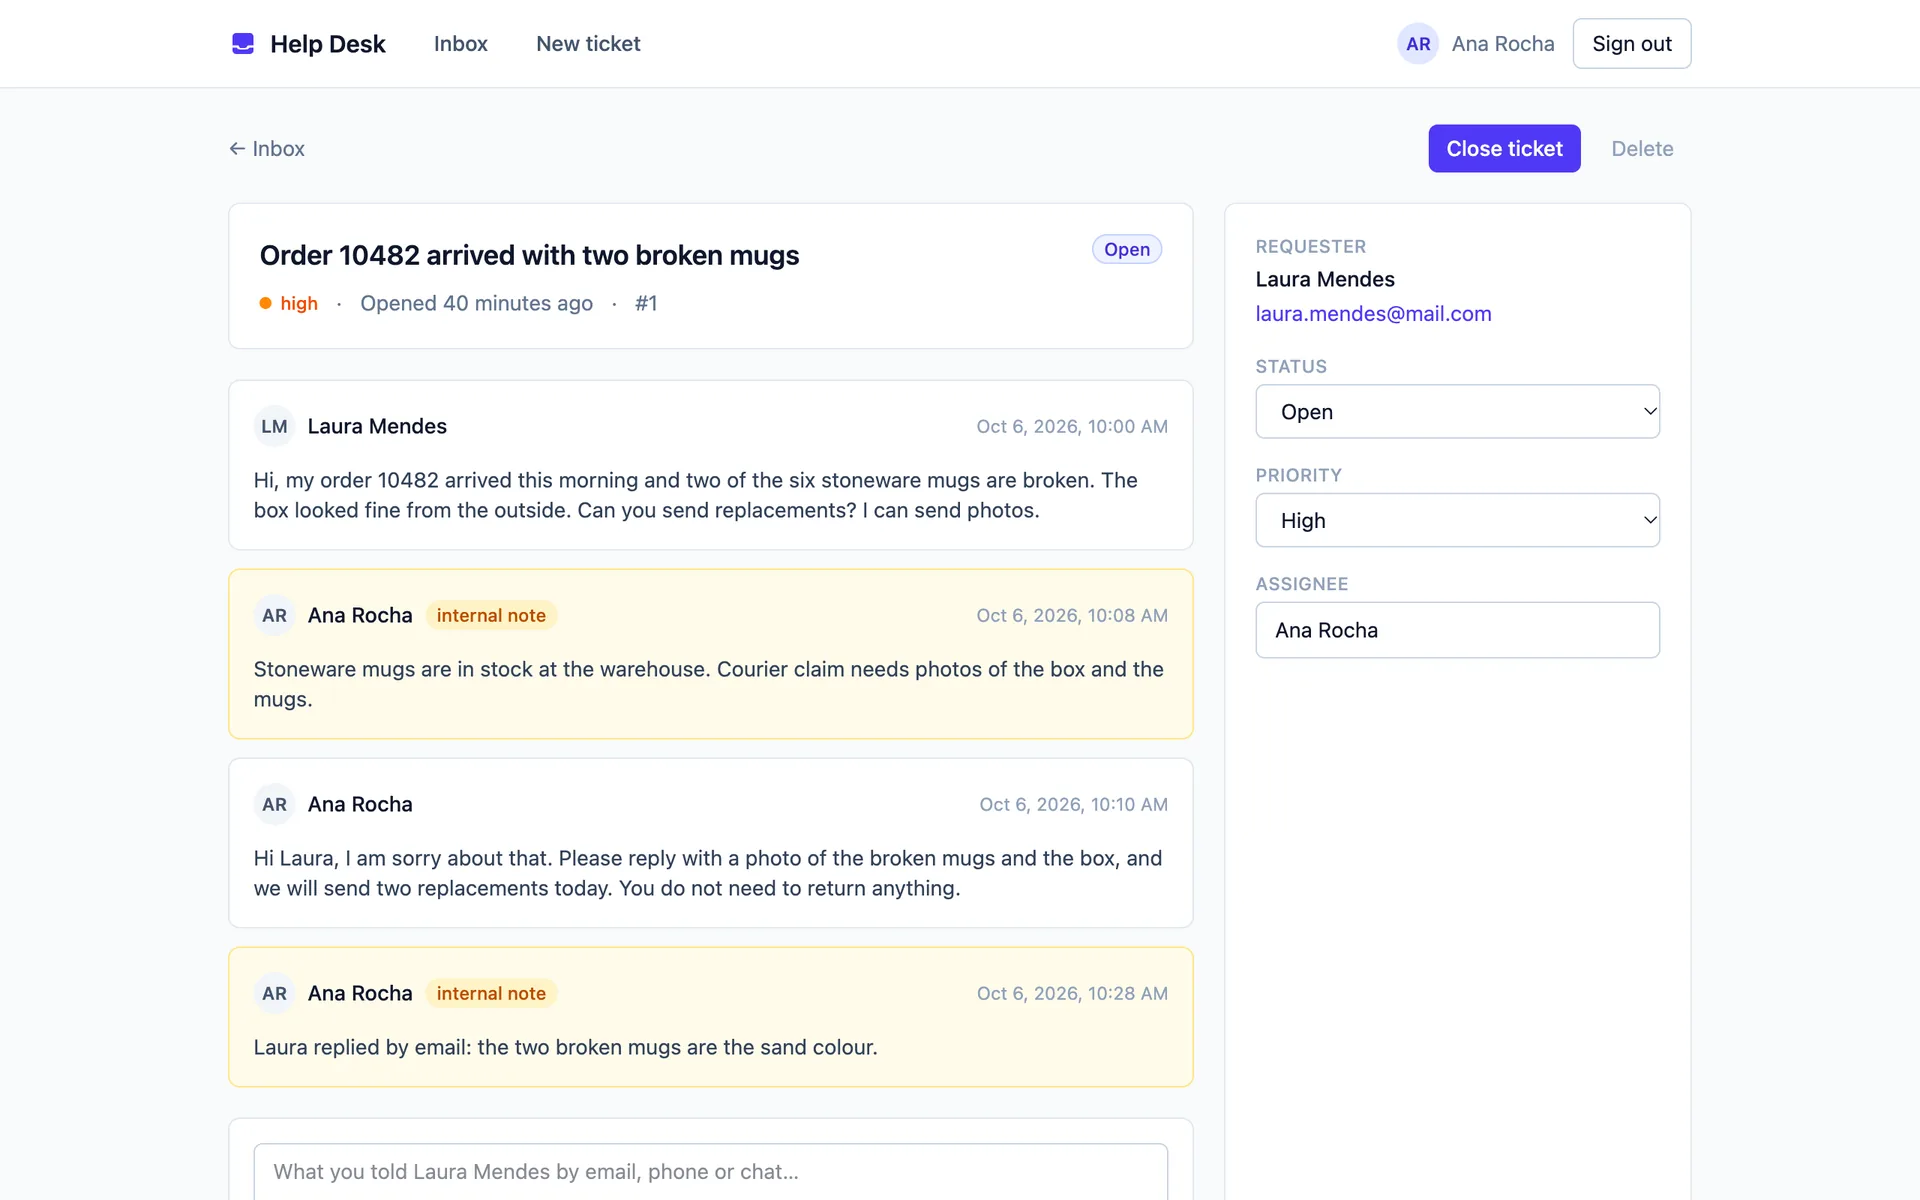Click Ana Rocha name in the header
1920x1200 pixels.
tap(1502, 44)
